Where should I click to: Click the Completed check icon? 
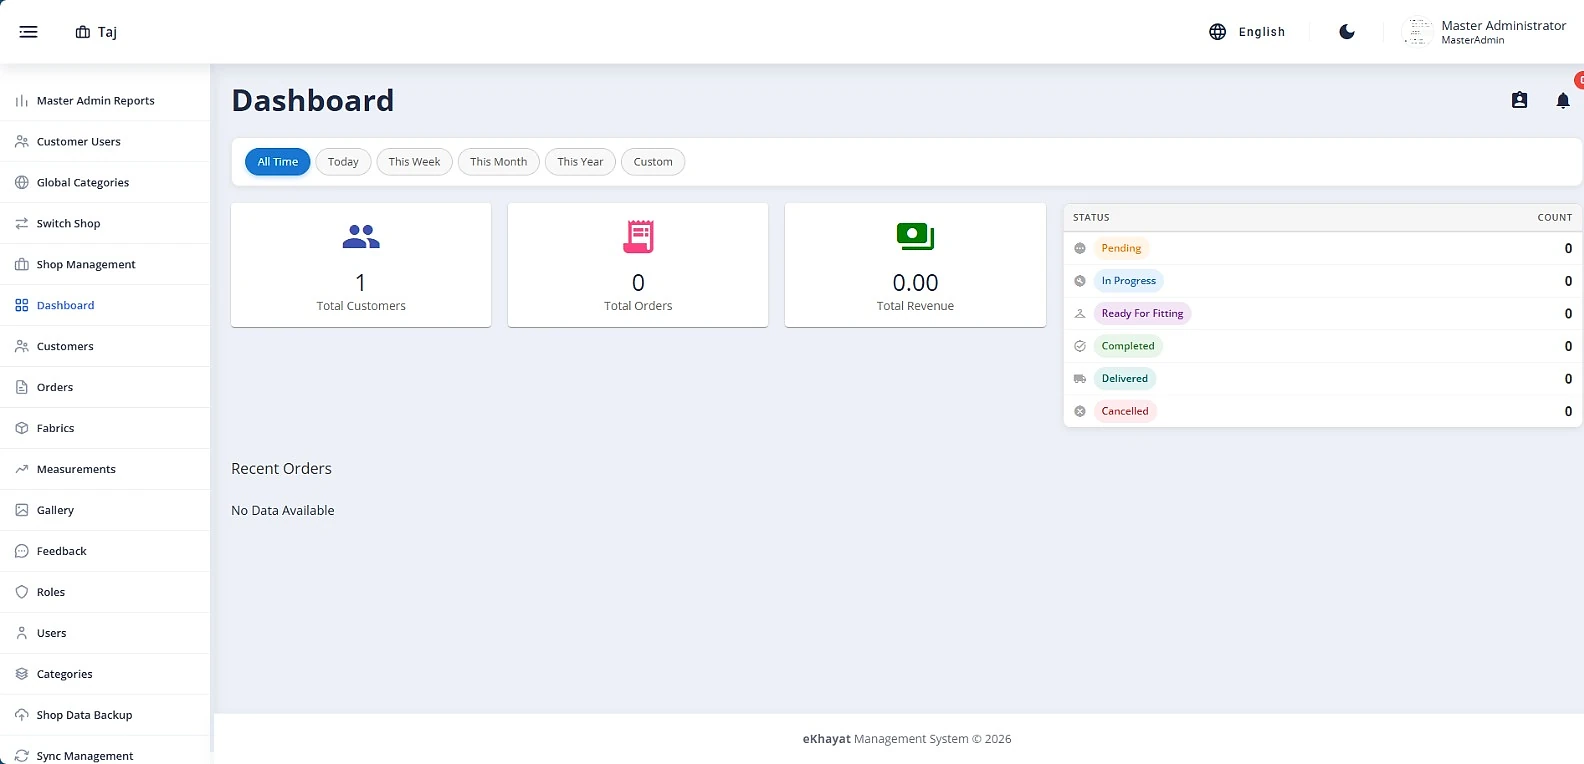tap(1080, 346)
